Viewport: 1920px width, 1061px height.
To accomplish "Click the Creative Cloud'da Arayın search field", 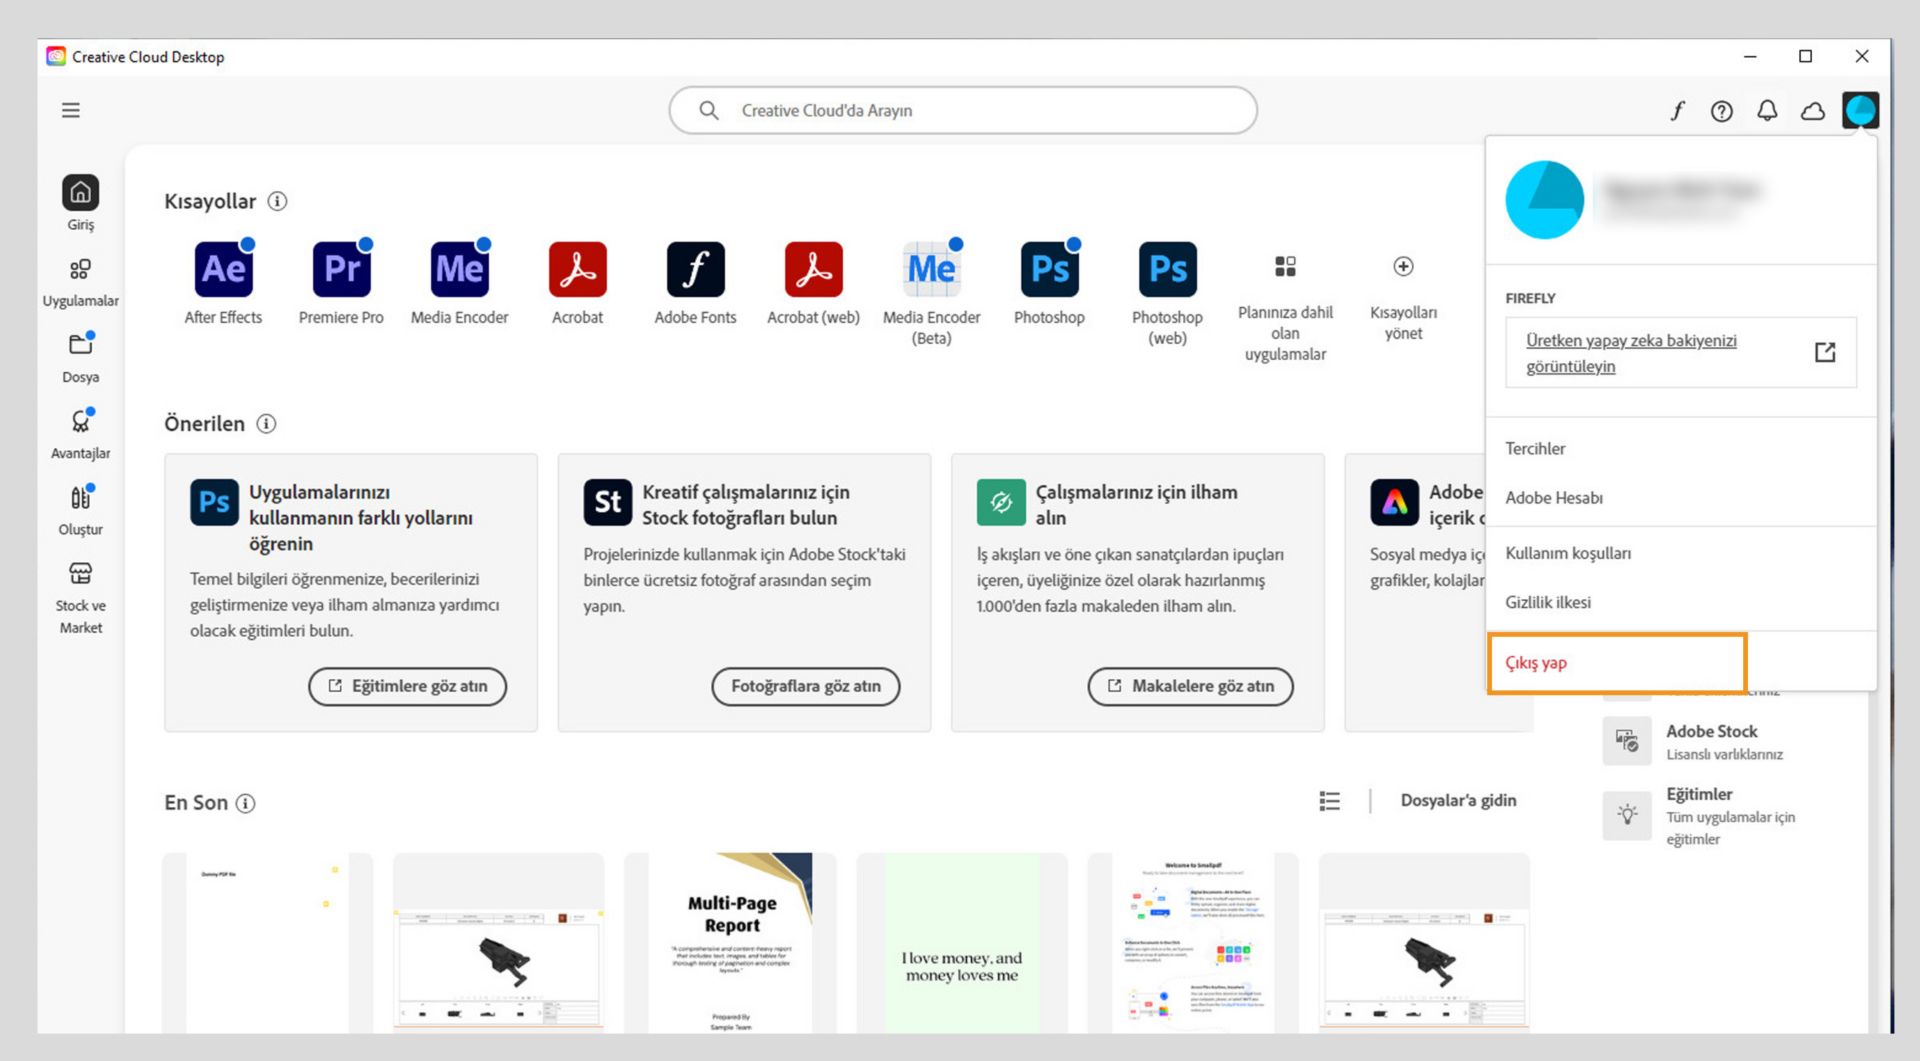I will pos(962,110).
